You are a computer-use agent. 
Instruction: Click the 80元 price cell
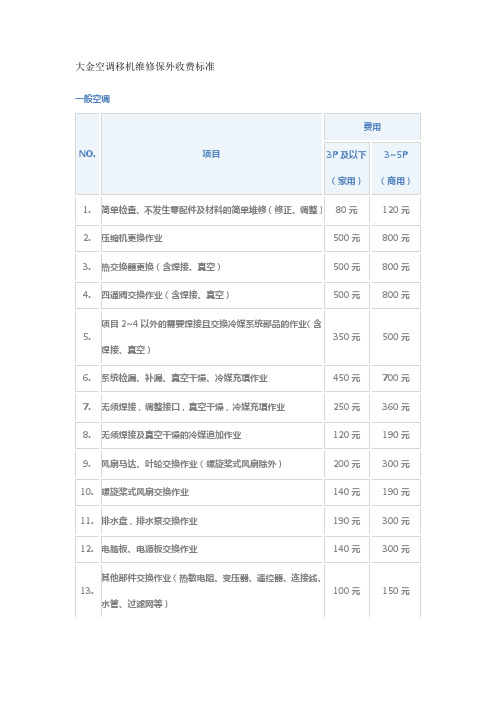pos(346,210)
